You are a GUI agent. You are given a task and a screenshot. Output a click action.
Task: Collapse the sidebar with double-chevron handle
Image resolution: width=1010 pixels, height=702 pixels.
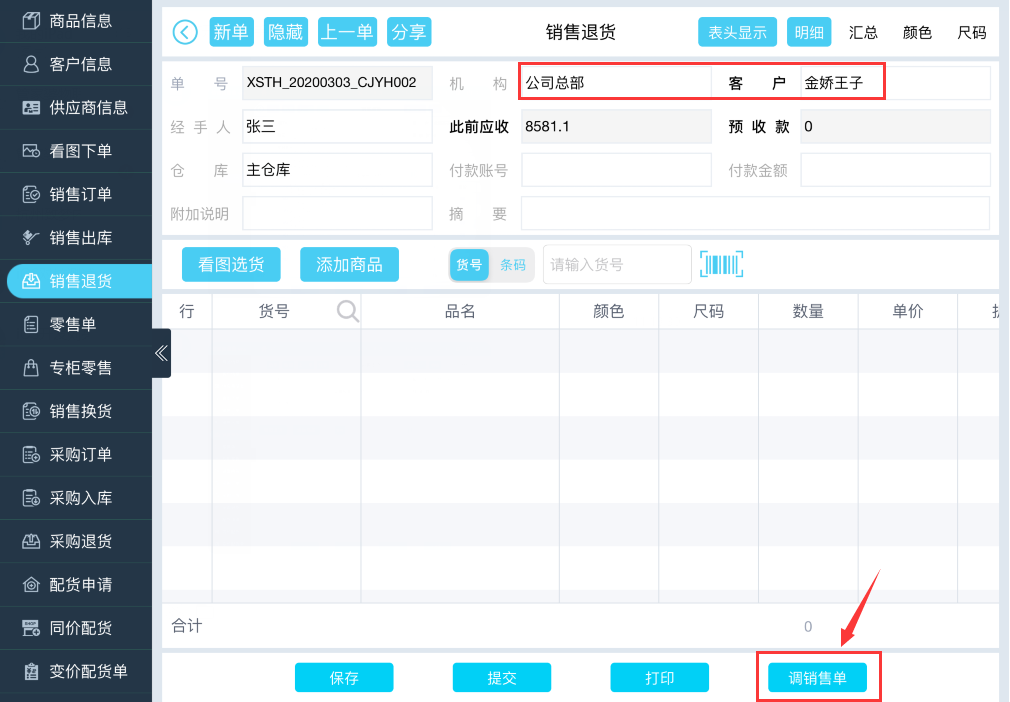[161, 353]
